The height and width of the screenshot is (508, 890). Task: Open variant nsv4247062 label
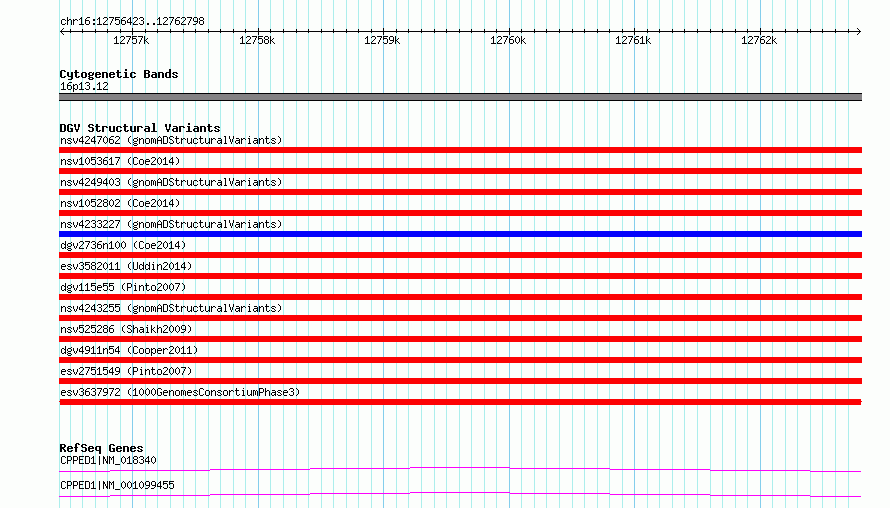point(171,140)
